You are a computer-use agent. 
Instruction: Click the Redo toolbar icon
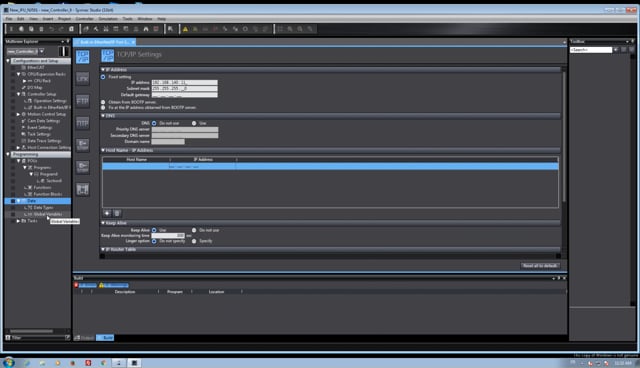pyautogui.click(x=61, y=29)
